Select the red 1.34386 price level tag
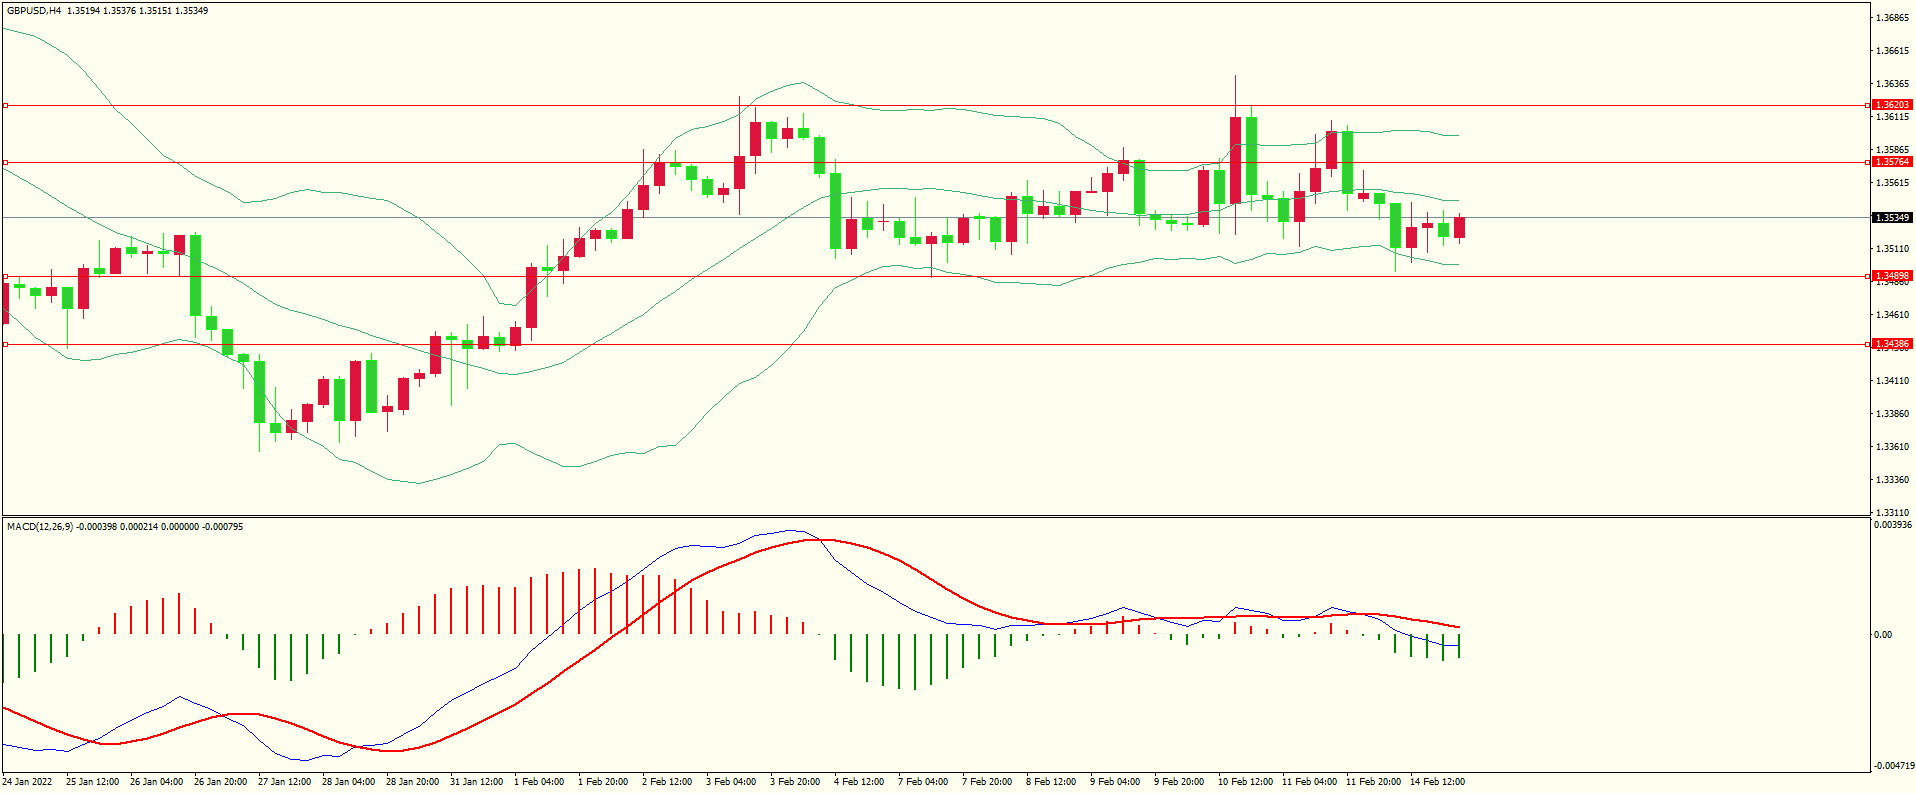Screen dimensions: 1916x793 click(1891, 344)
